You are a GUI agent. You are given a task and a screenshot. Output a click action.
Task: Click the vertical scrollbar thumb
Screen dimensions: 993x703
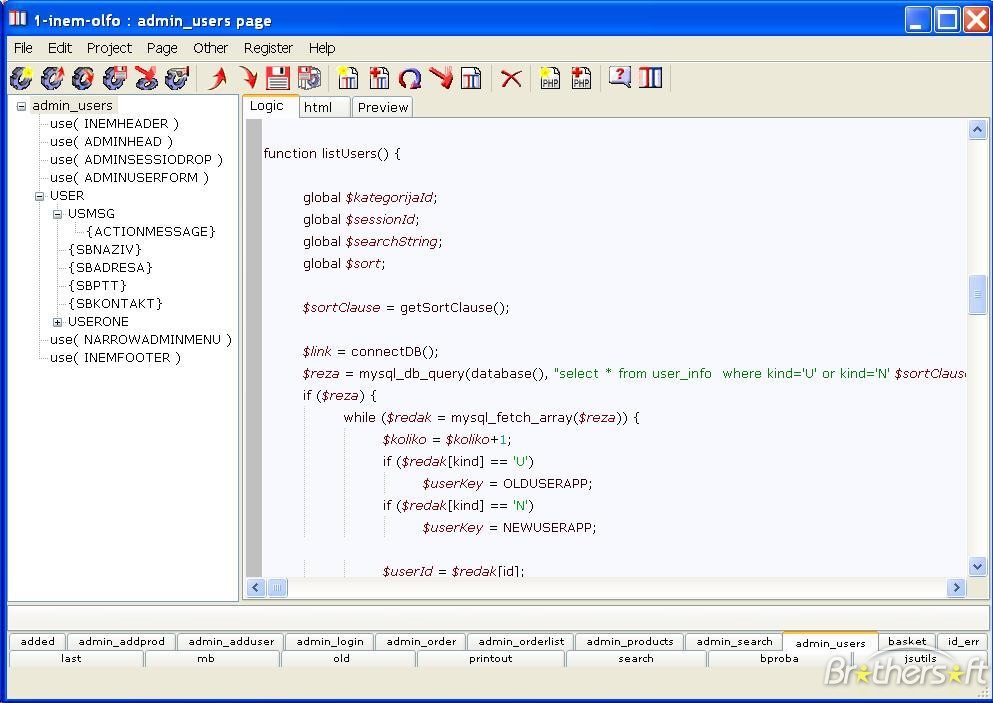pyautogui.click(x=977, y=294)
